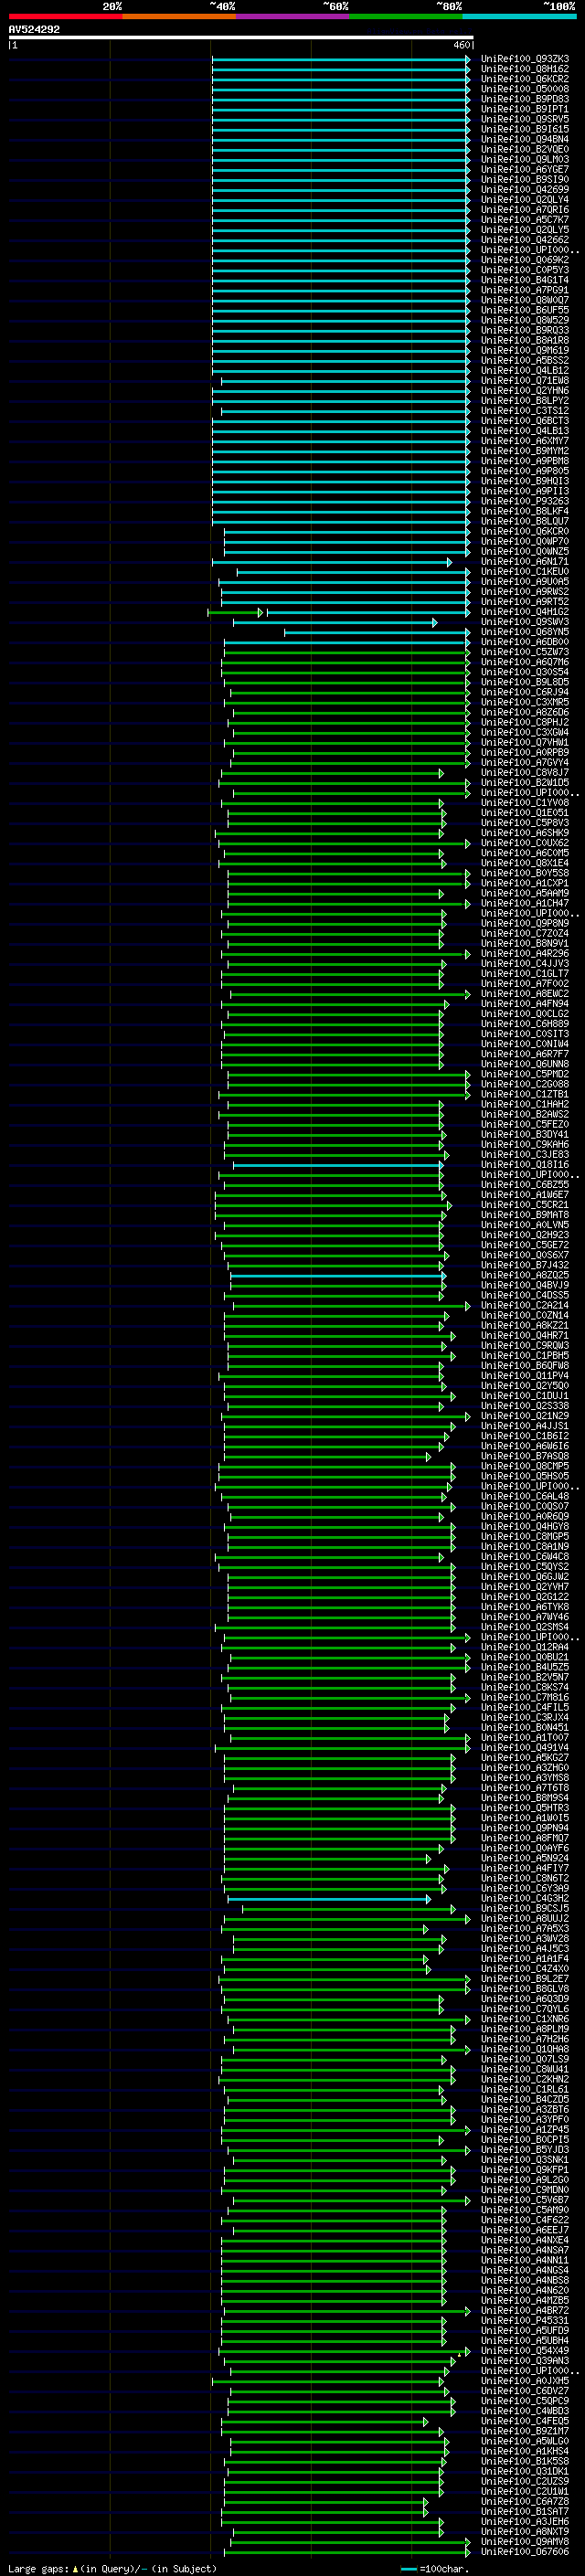Select the UniRef100_Q4LB13 label

click(x=525, y=431)
